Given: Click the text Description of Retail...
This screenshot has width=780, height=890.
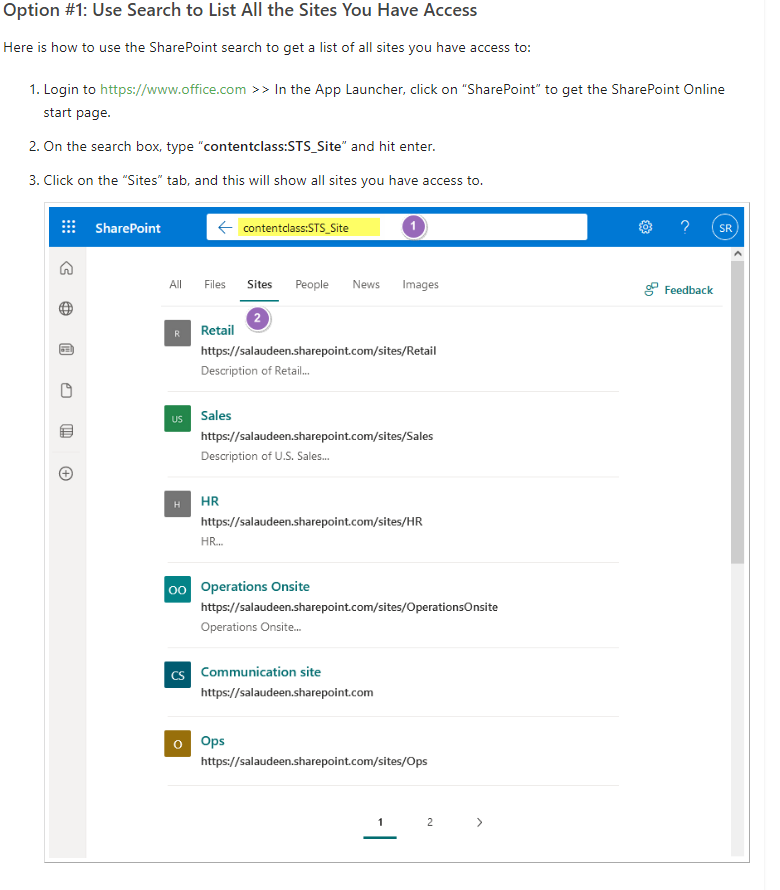Looking at the screenshot, I should coord(255,371).
